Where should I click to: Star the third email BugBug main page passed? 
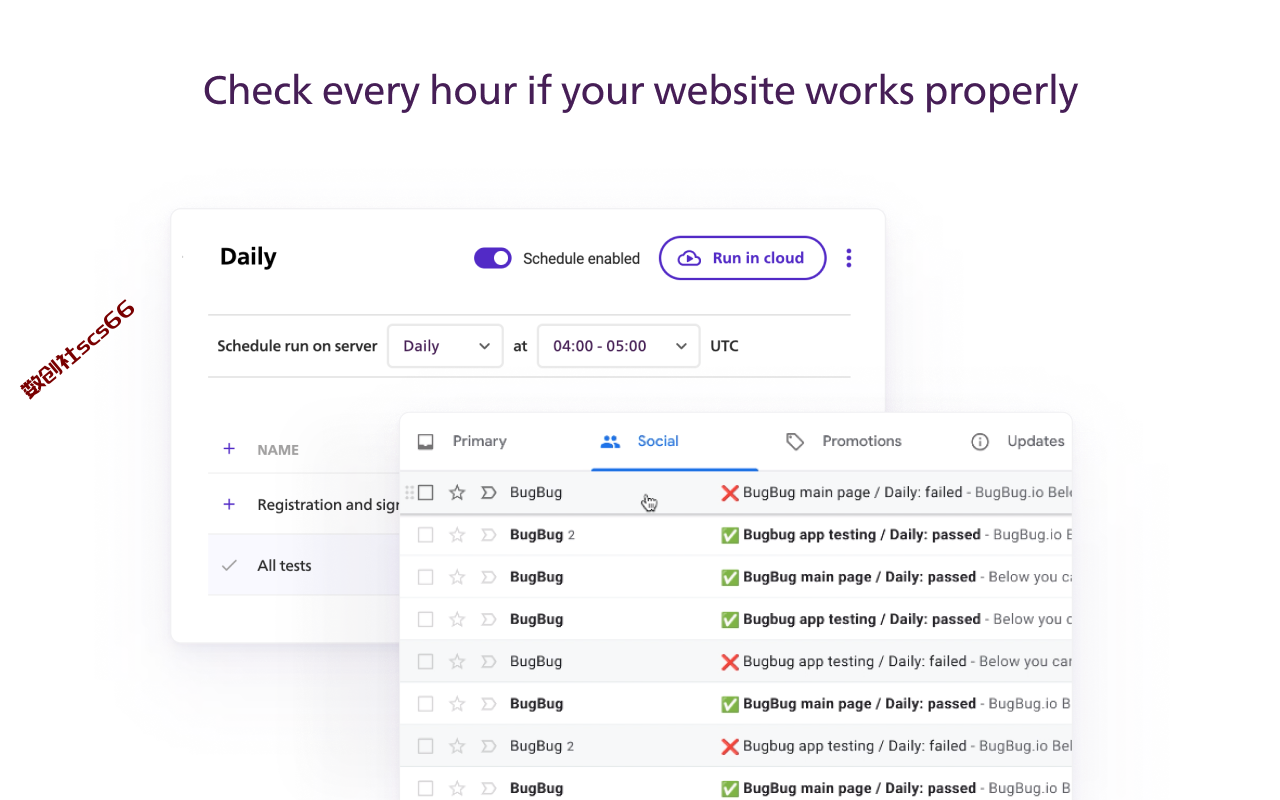pos(457,577)
